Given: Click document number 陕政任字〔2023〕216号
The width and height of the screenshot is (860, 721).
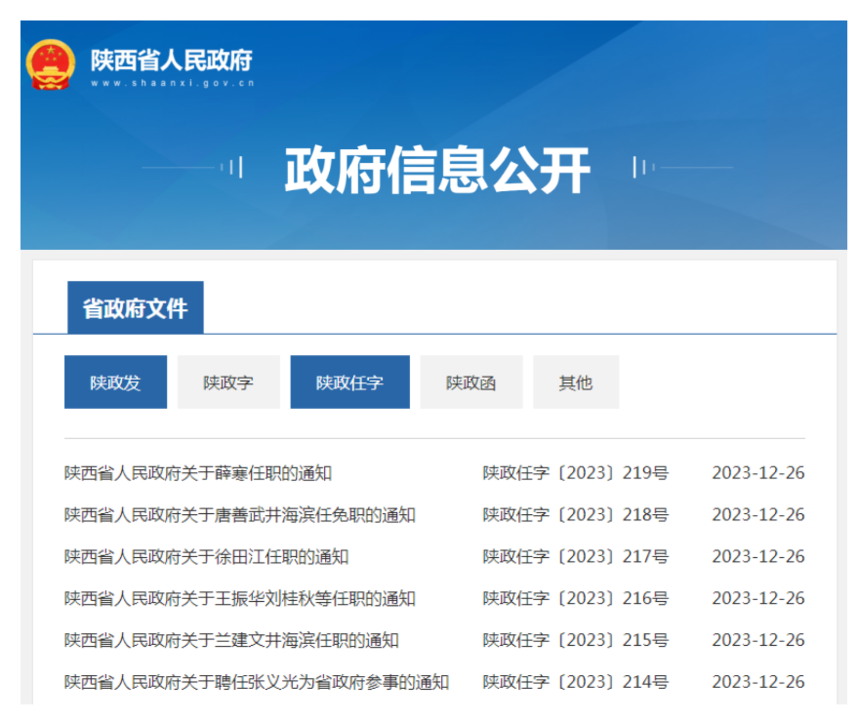Looking at the screenshot, I should (575, 599).
